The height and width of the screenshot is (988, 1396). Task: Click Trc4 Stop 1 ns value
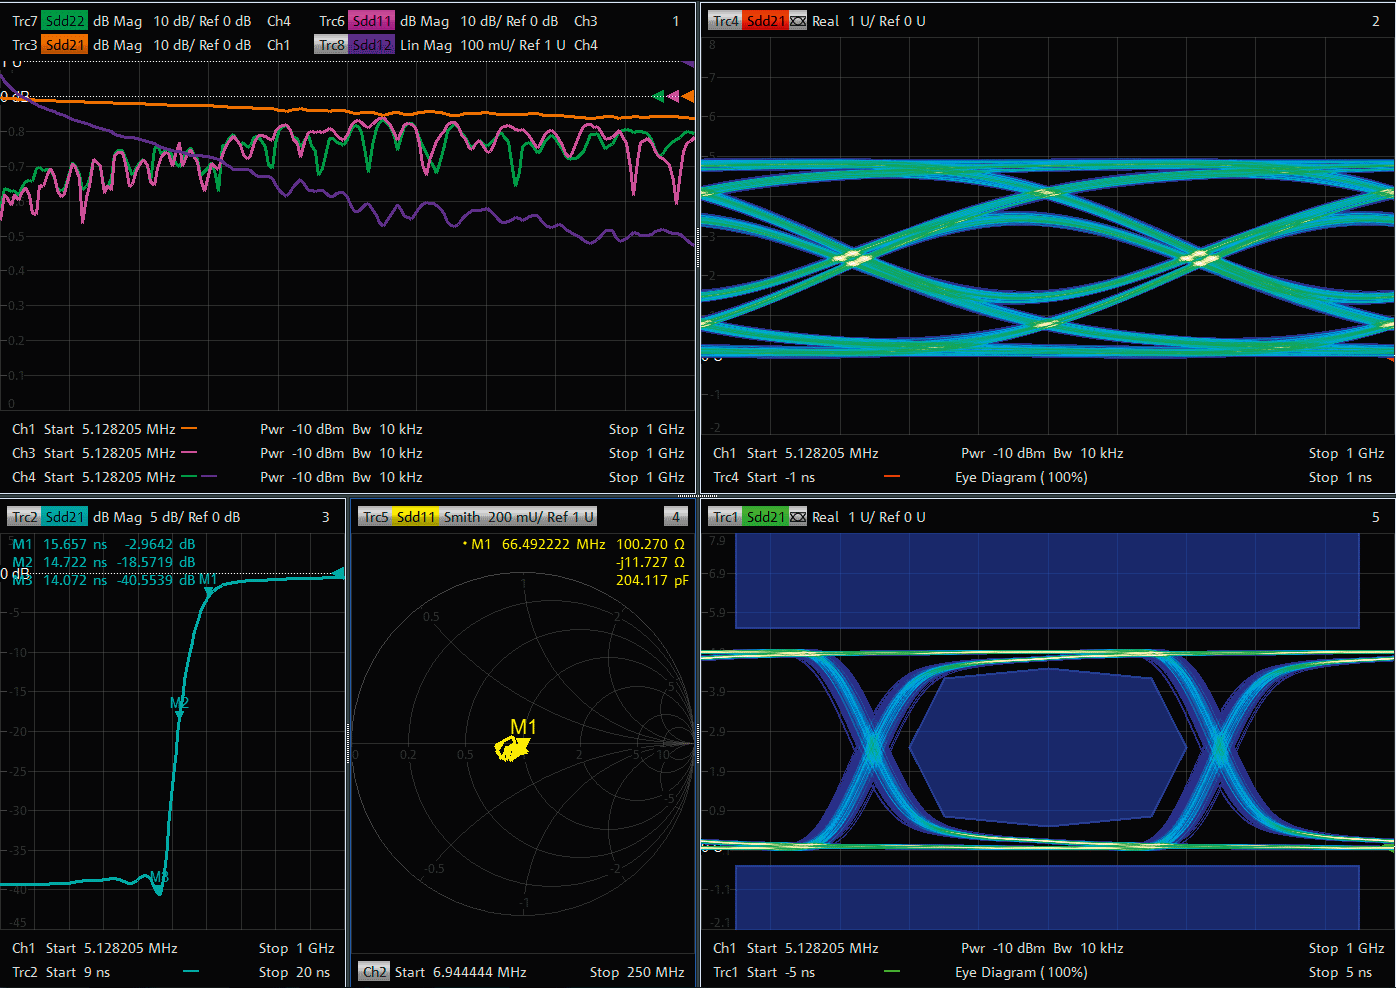(x=1340, y=477)
